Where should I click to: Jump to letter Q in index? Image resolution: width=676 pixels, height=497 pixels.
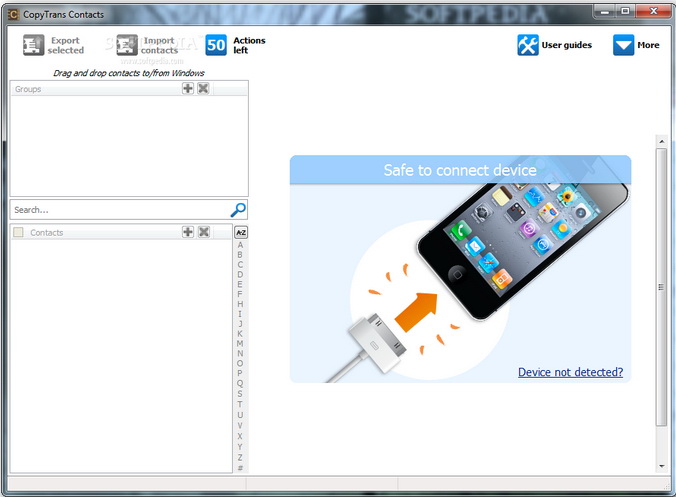(240, 383)
